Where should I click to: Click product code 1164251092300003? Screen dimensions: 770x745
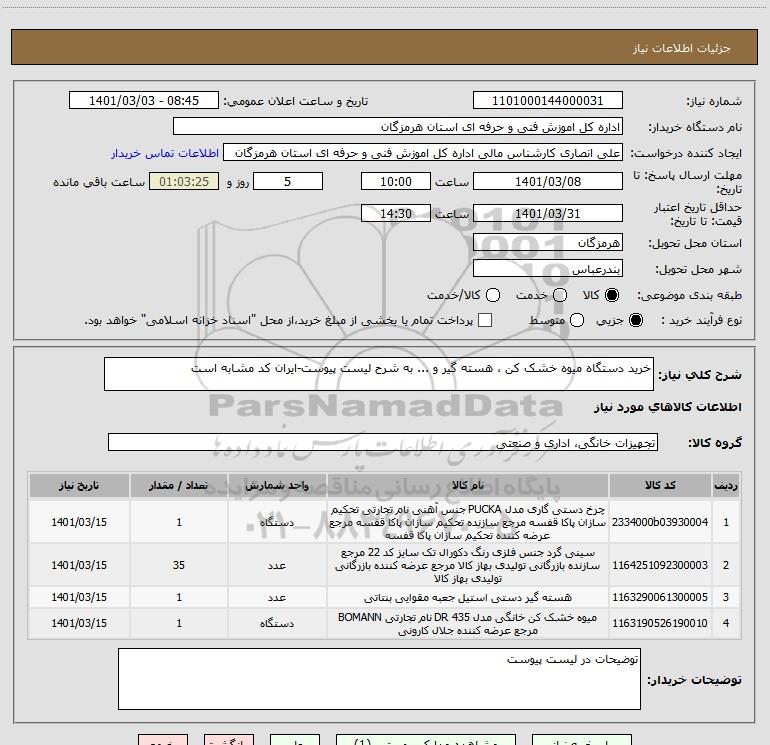[660, 565]
